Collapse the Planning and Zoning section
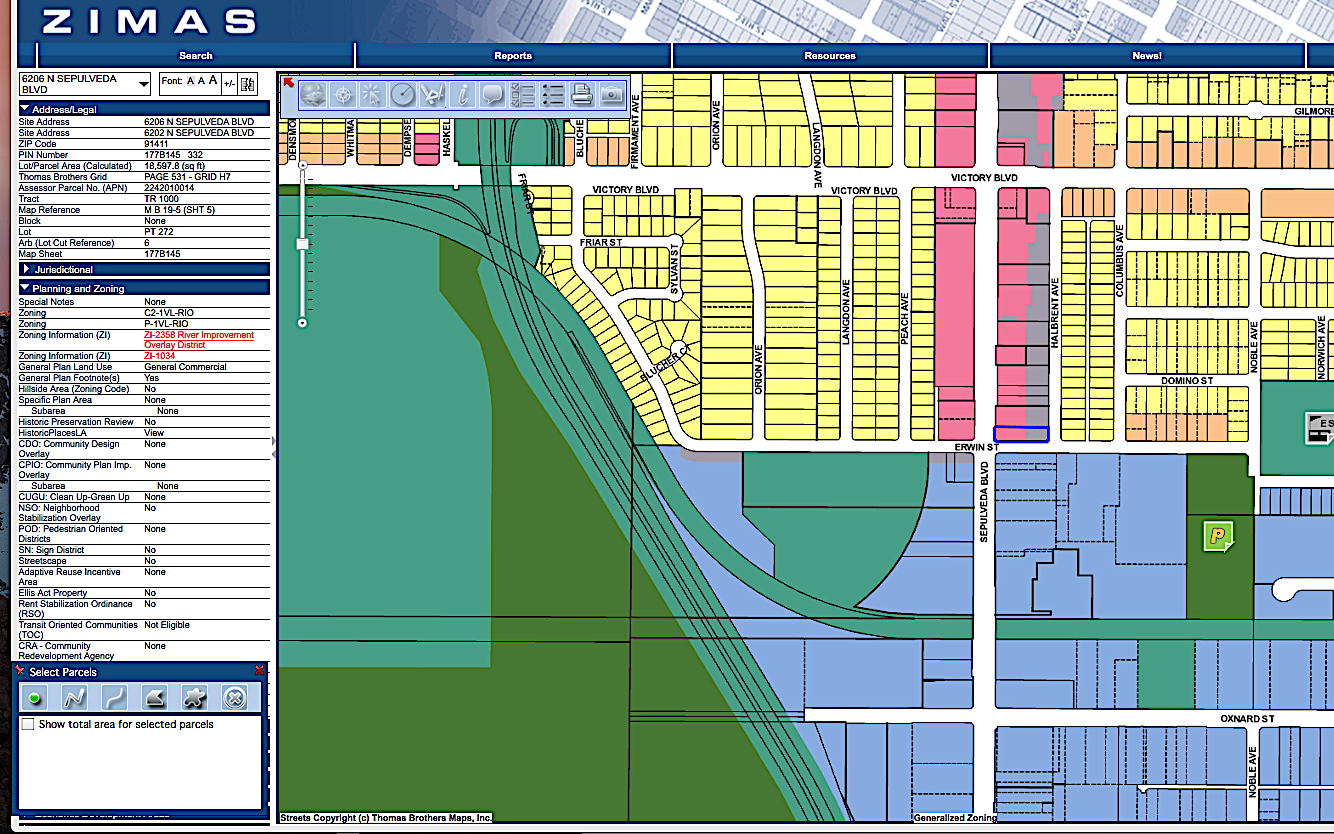The height and width of the screenshot is (834, 1334). click(78, 288)
